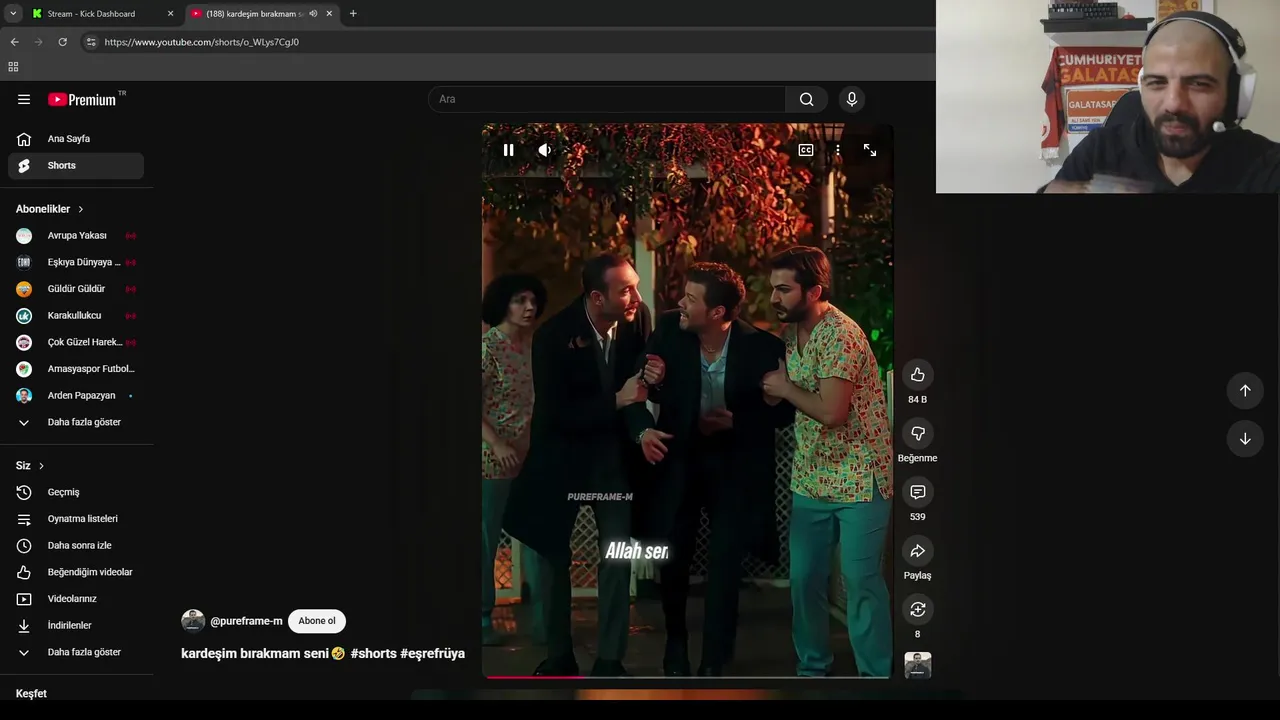Screen dimensions: 1280x720
Task: Go to next Short with down arrow
Action: point(1245,439)
